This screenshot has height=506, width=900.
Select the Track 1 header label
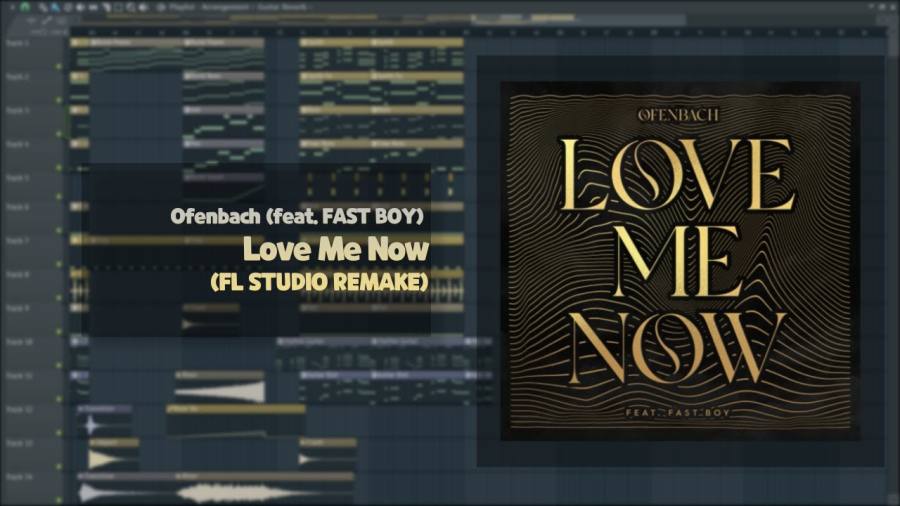[17, 43]
